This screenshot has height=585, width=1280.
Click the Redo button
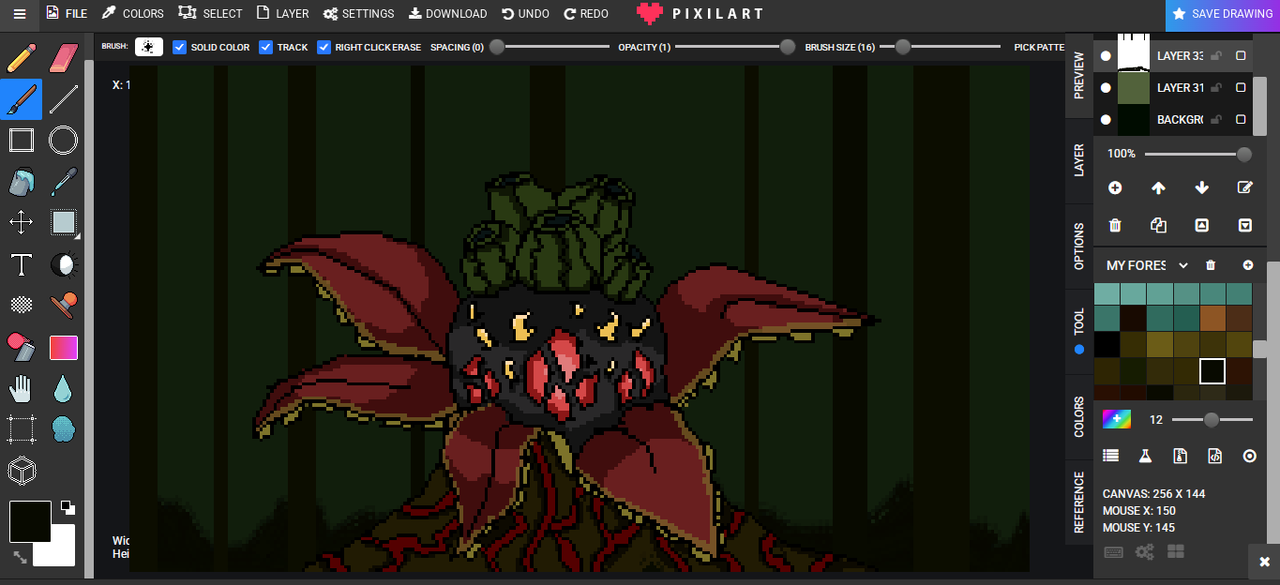586,14
